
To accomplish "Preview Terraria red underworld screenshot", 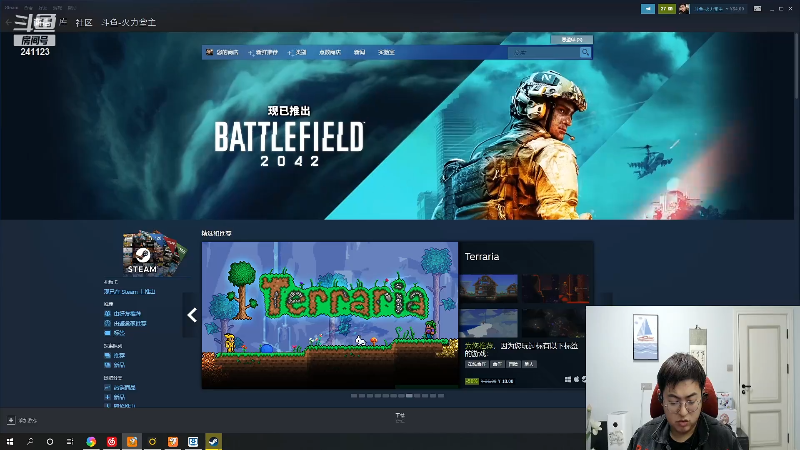I will (554, 288).
